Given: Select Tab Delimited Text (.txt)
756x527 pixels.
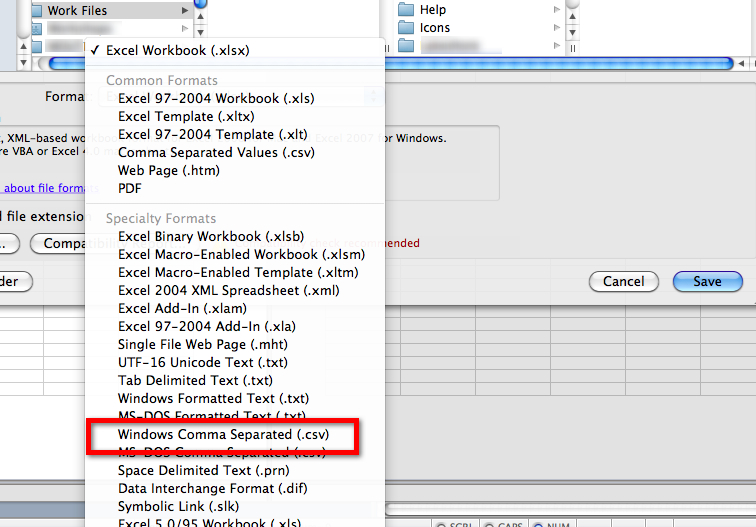Looking at the screenshot, I should coord(195,380).
